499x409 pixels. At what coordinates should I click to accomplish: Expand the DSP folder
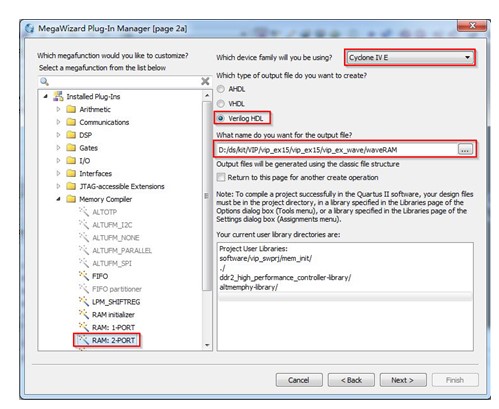(59, 135)
